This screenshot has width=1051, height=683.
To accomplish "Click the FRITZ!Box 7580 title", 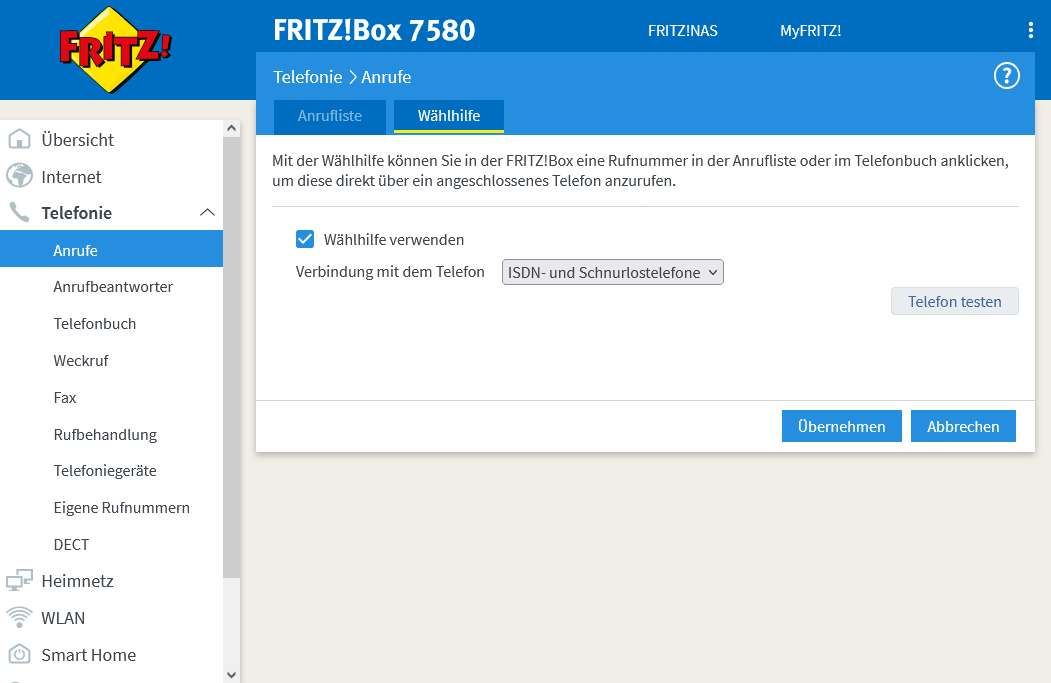I will (x=374, y=30).
